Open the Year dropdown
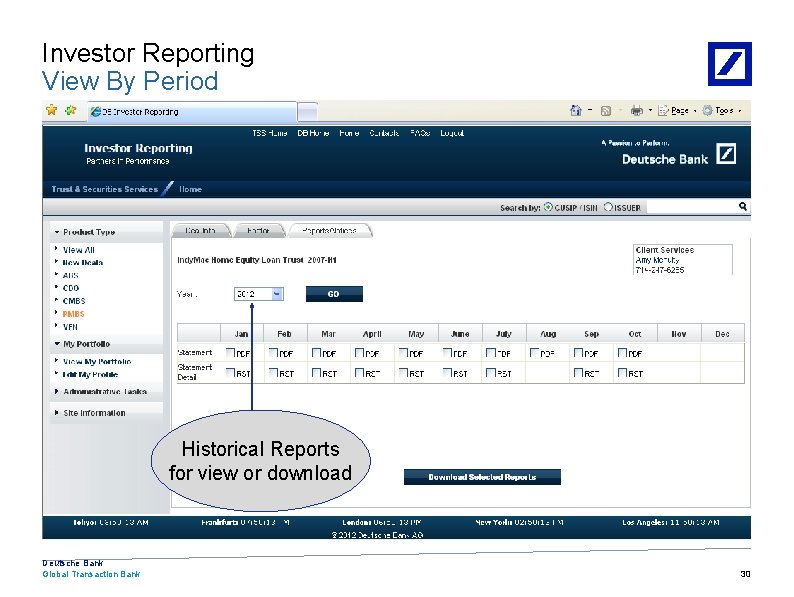Screen dimensions: 794x597 point(259,294)
